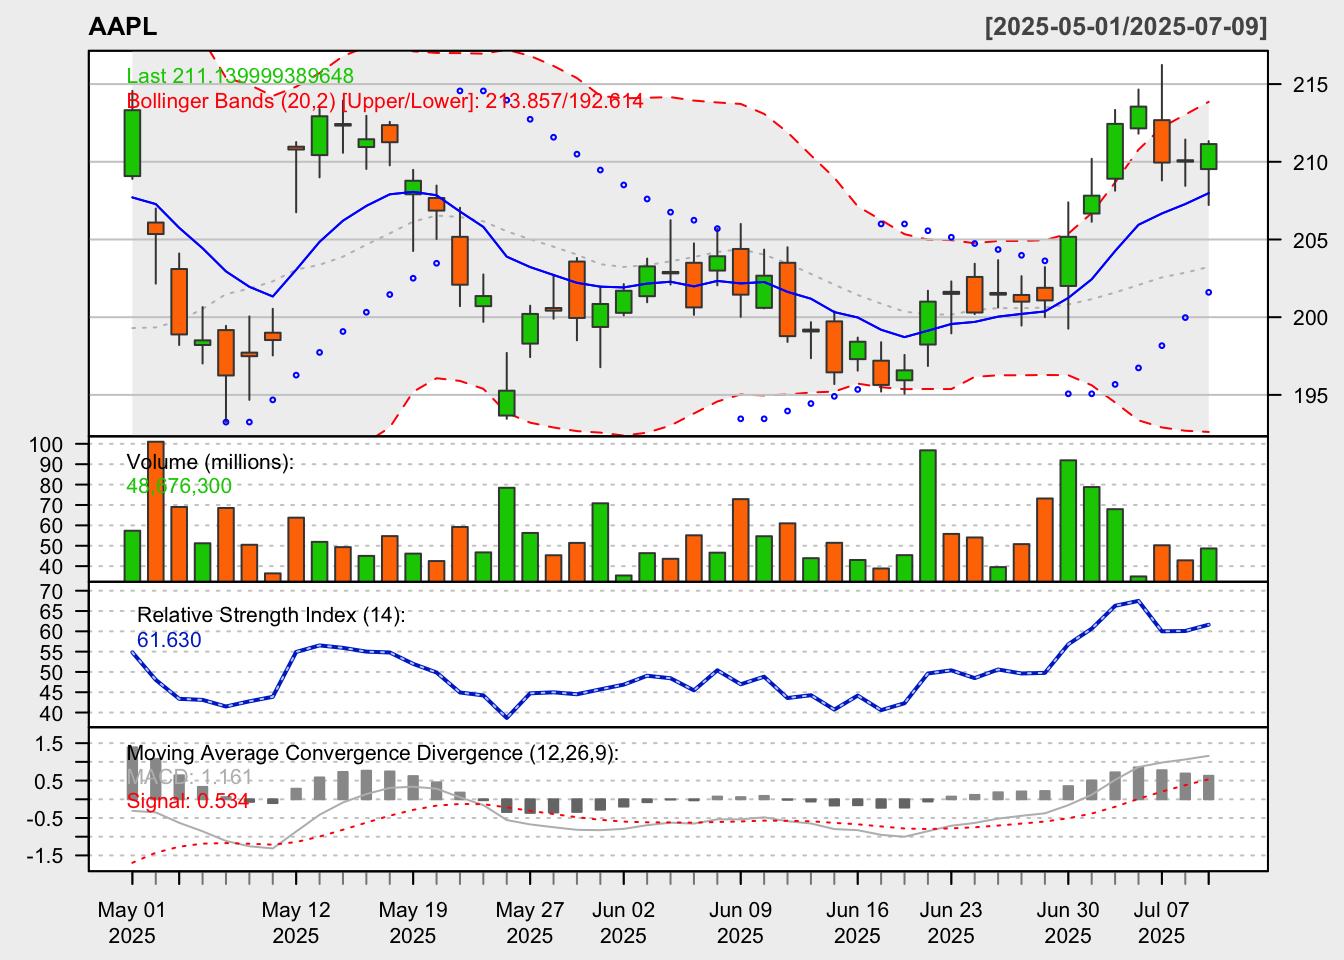Click the May 19 2025 date label
Image resolution: width=1344 pixels, height=960 pixels.
click(413, 923)
